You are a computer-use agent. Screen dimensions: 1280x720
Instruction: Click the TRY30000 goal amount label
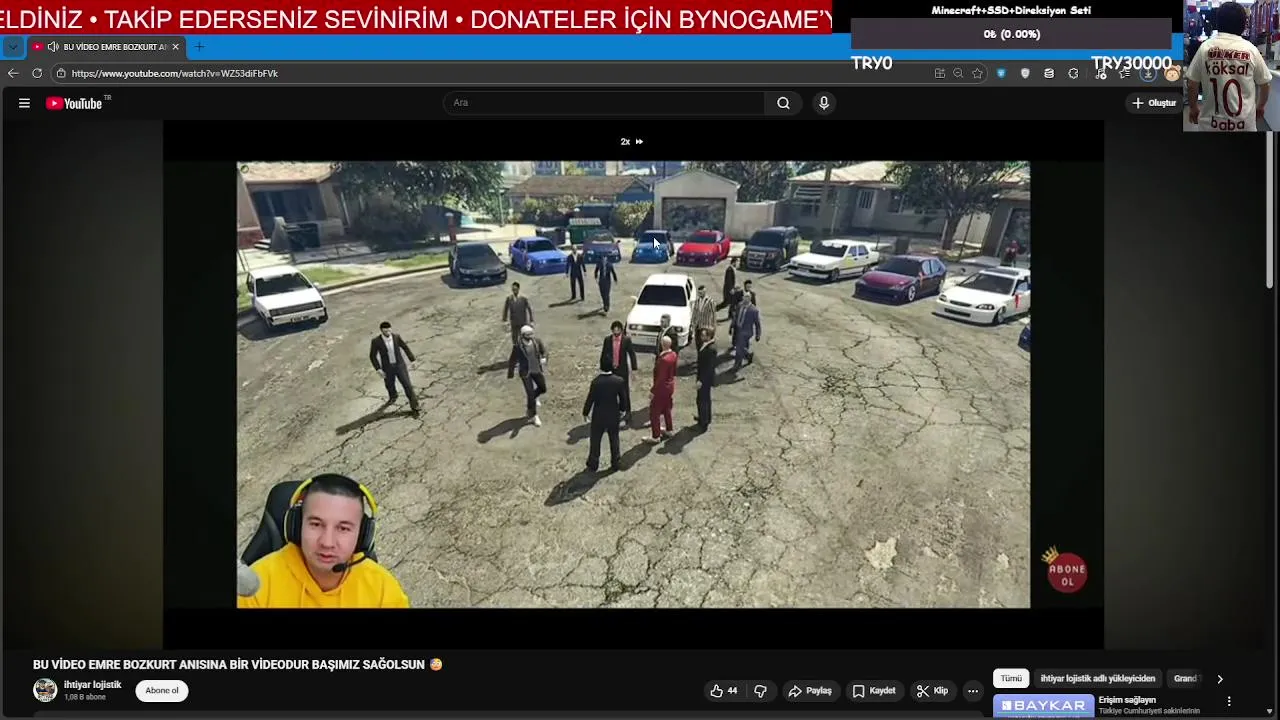click(x=1131, y=63)
